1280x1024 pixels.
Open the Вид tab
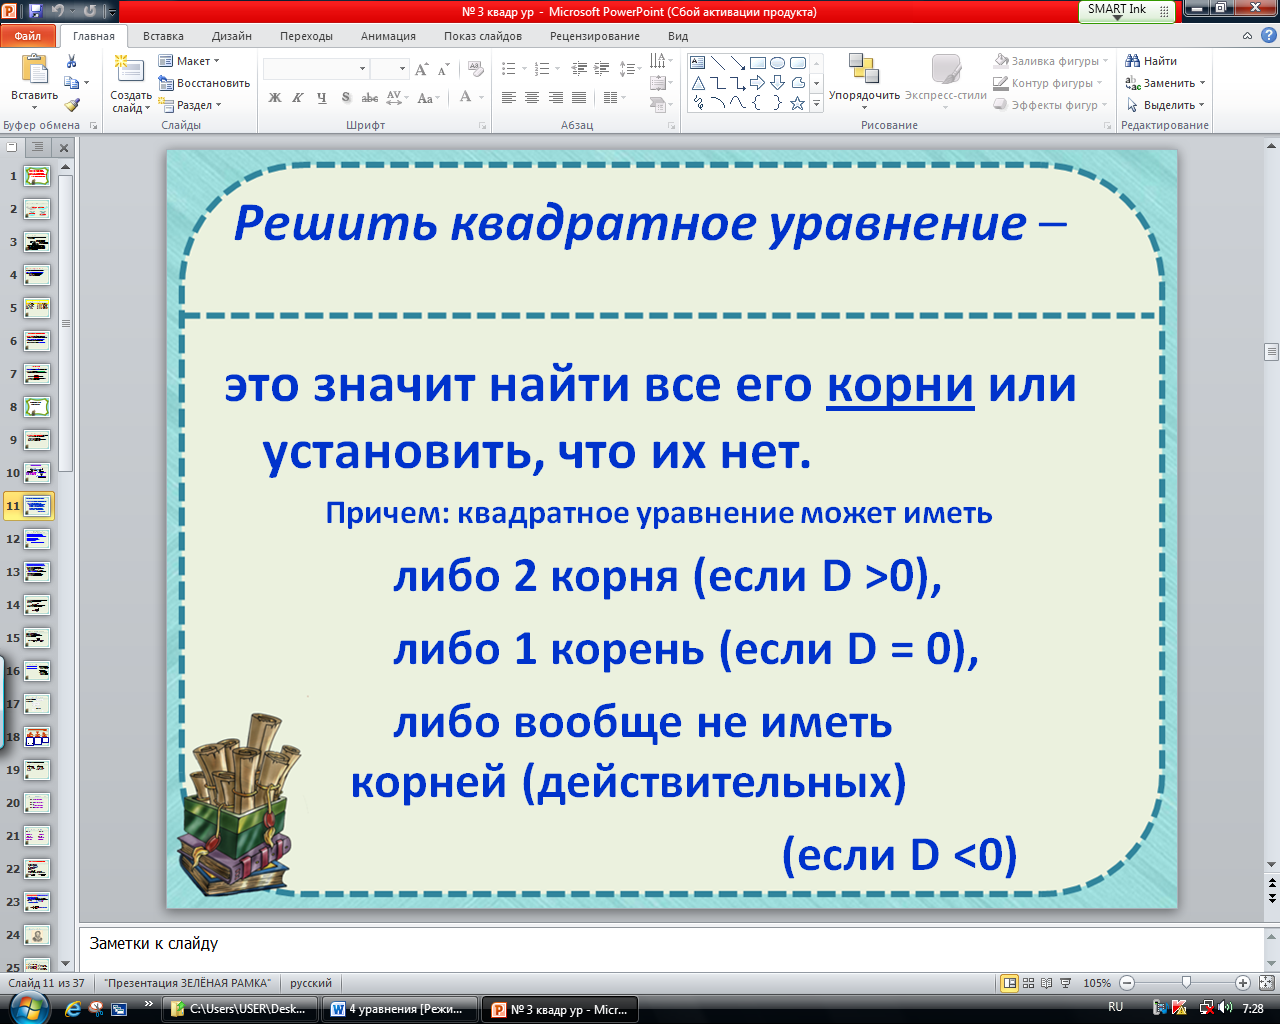(x=678, y=36)
